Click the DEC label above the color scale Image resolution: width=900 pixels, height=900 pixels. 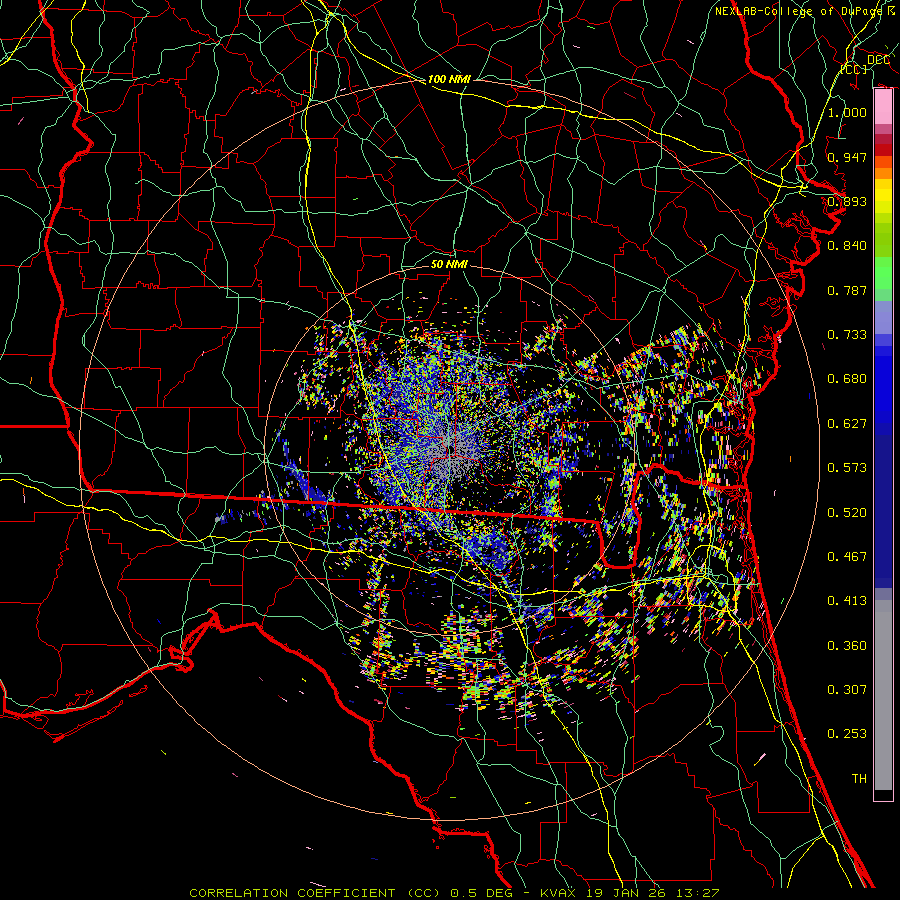point(878,60)
